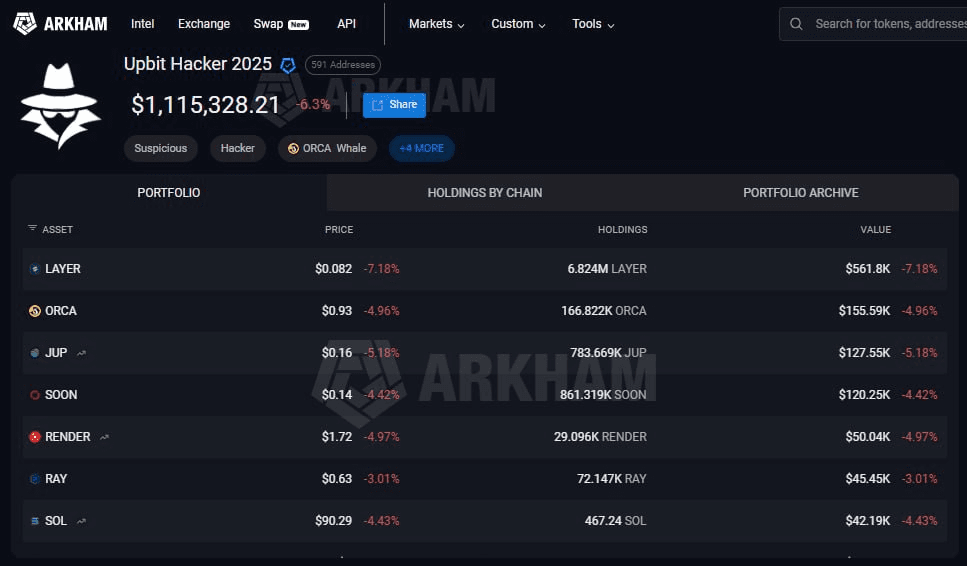Open the Markets dropdown menu

pos(436,24)
